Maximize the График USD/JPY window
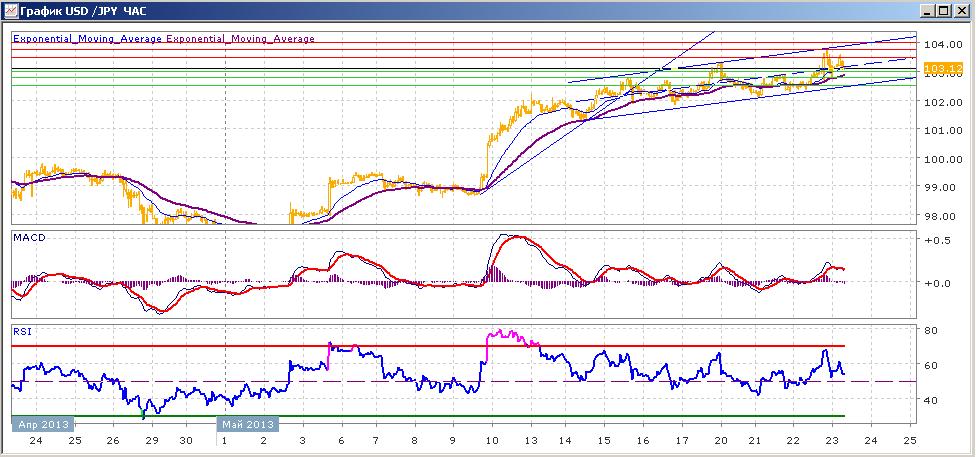The image size is (976, 457). pyautogui.click(x=945, y=11)
